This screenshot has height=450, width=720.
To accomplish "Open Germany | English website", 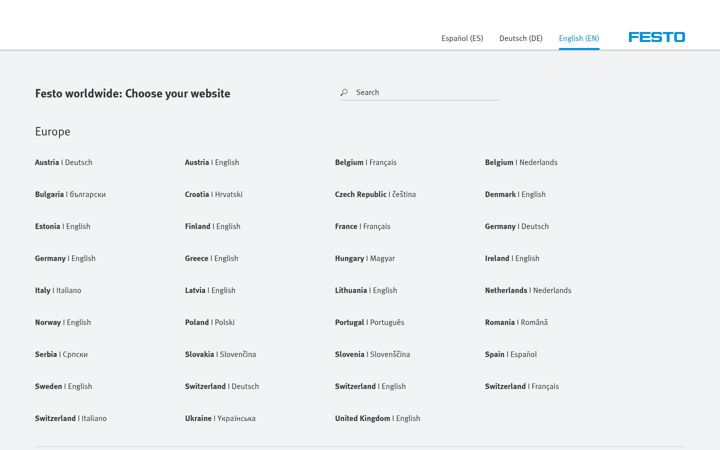I will pos(65,258).
